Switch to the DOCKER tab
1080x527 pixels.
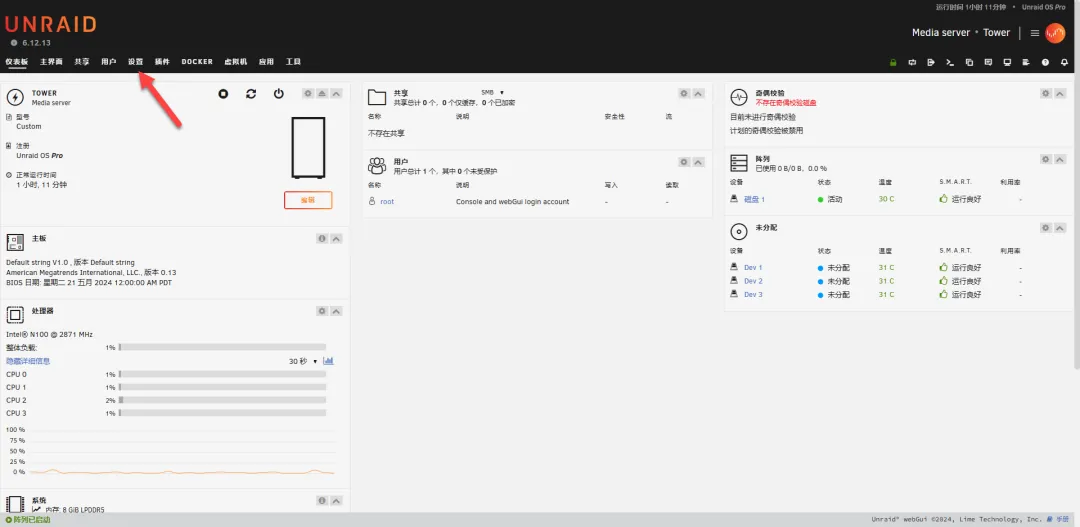click(197, 62)
